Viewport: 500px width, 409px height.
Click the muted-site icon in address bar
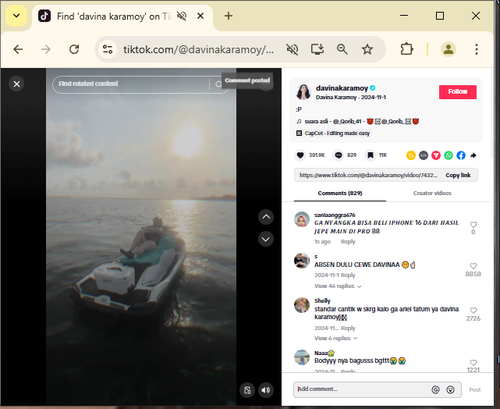pos(292,50)
